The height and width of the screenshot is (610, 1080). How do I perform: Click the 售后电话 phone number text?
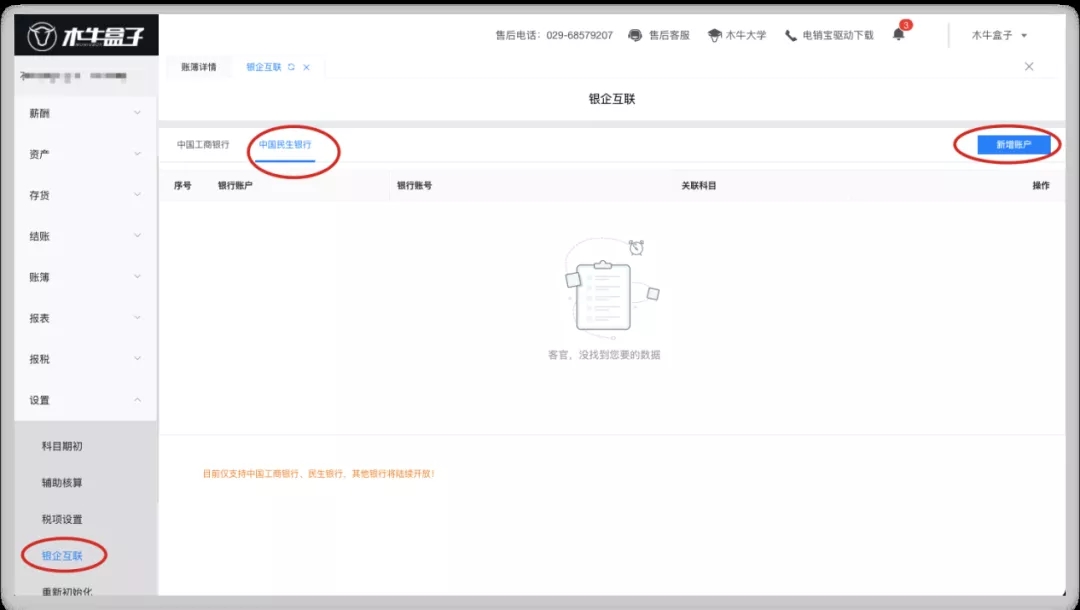click(x=554, y=35)
